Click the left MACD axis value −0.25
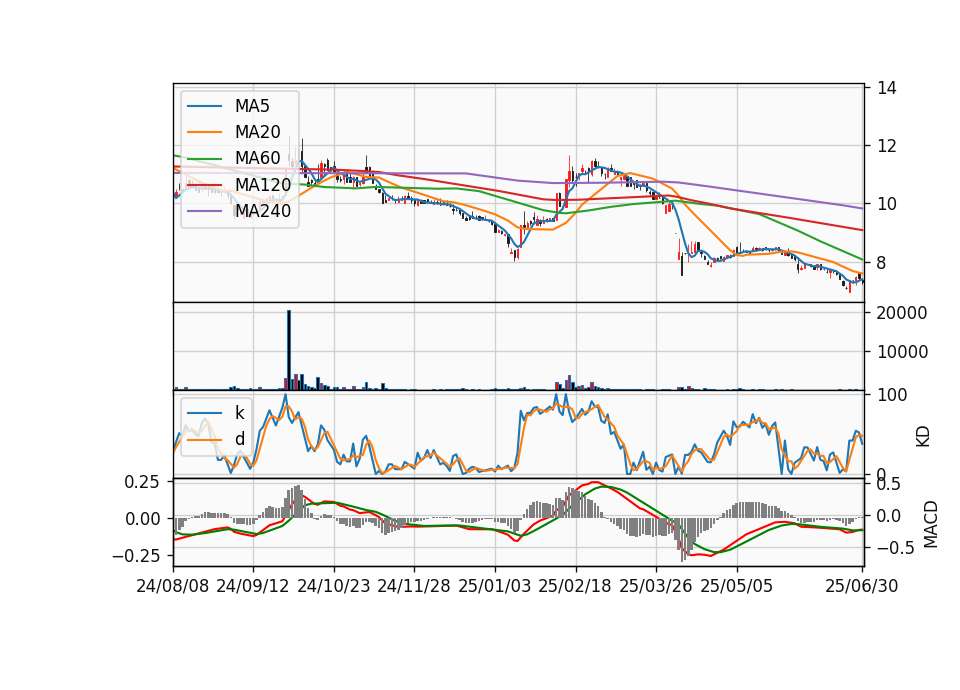This screenshot has width=960, height=690. 136,556
